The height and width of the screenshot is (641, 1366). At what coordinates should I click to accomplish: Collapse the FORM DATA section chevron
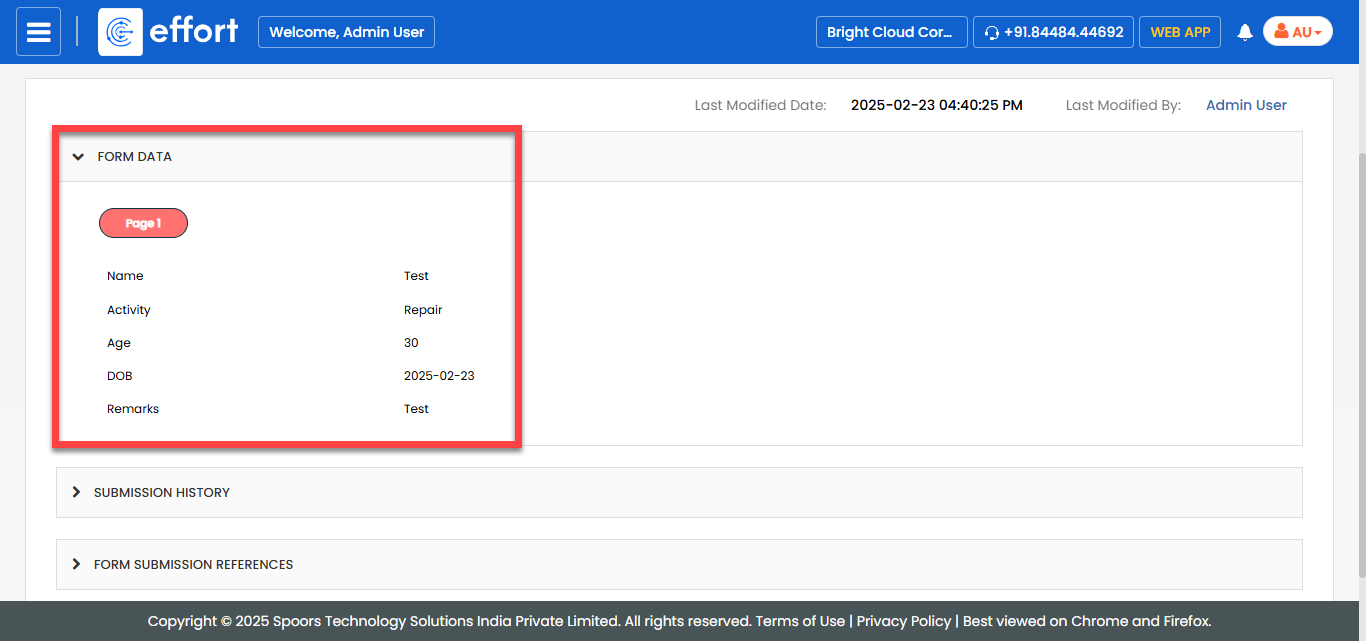[78, 157]
